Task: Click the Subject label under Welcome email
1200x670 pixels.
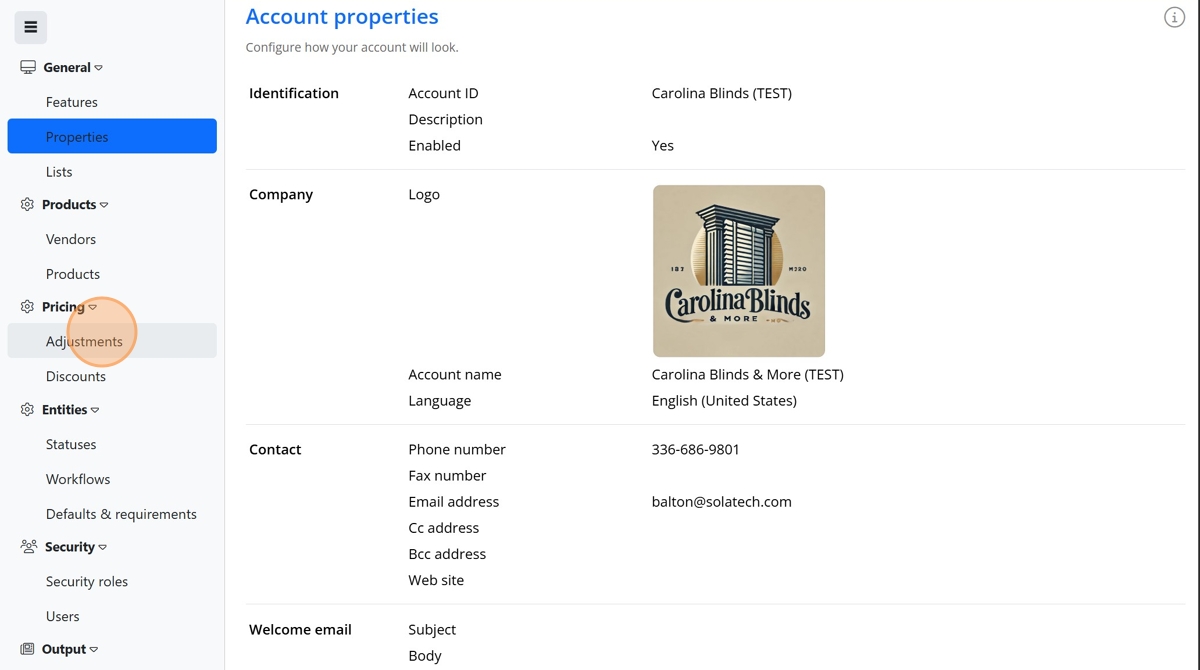Action: tap(432, 629)
